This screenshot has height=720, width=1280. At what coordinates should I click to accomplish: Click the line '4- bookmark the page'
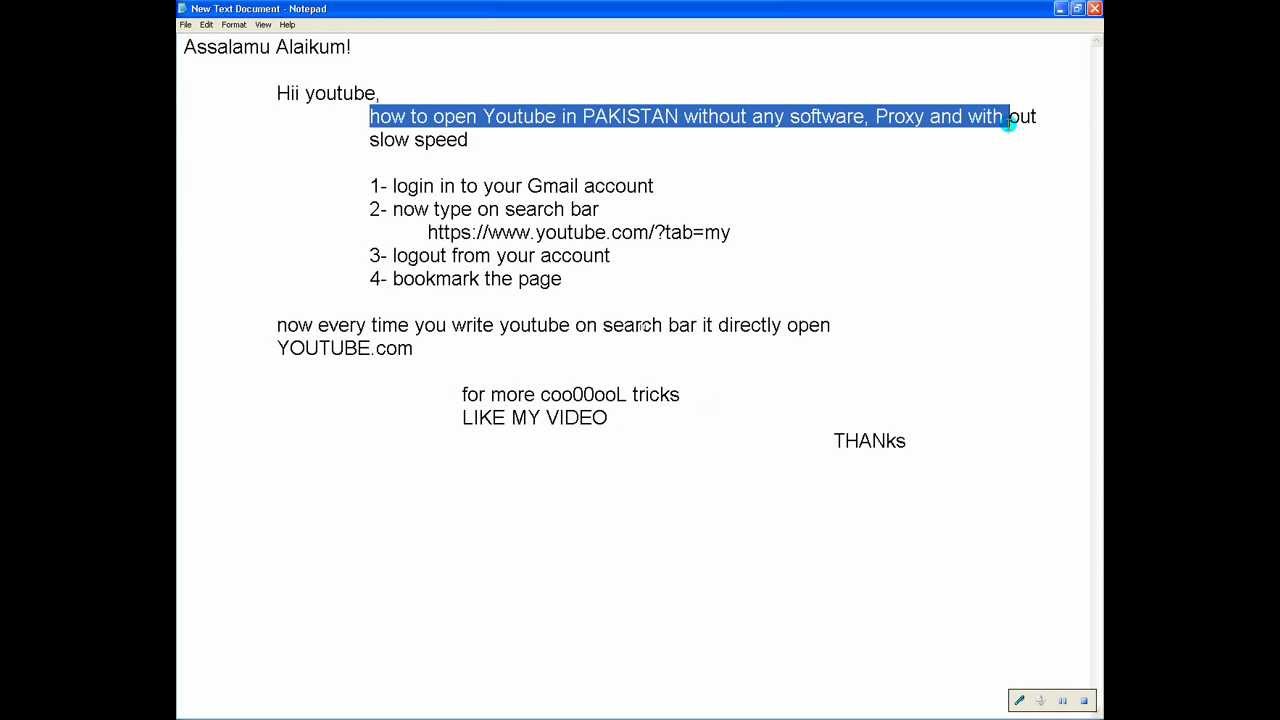pyautogui.click(x=465, y=279)
